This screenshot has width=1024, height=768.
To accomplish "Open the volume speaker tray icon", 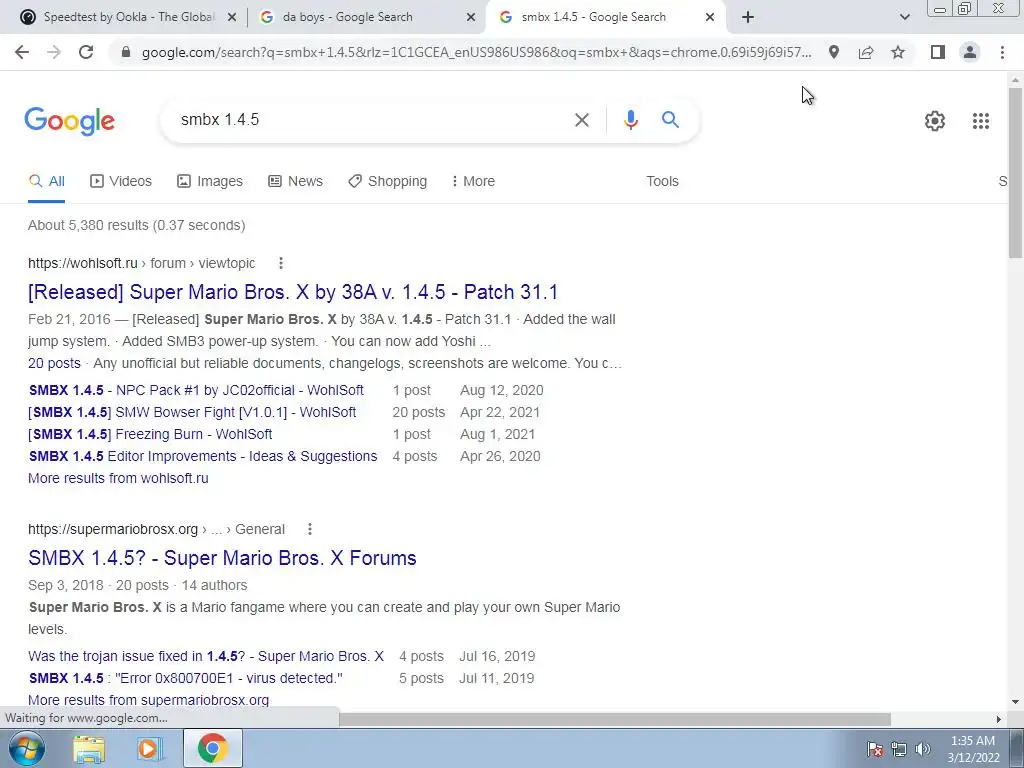I will pyautogui.click(x=923, y=749).
